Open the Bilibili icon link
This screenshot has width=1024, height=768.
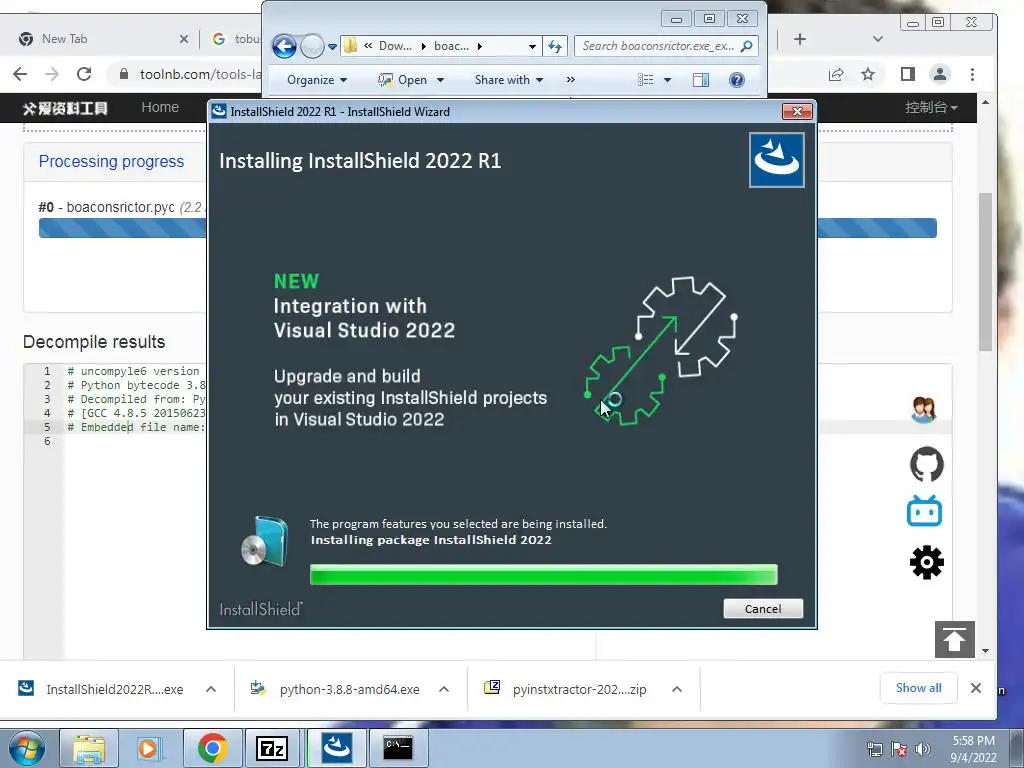pos(924,511)
